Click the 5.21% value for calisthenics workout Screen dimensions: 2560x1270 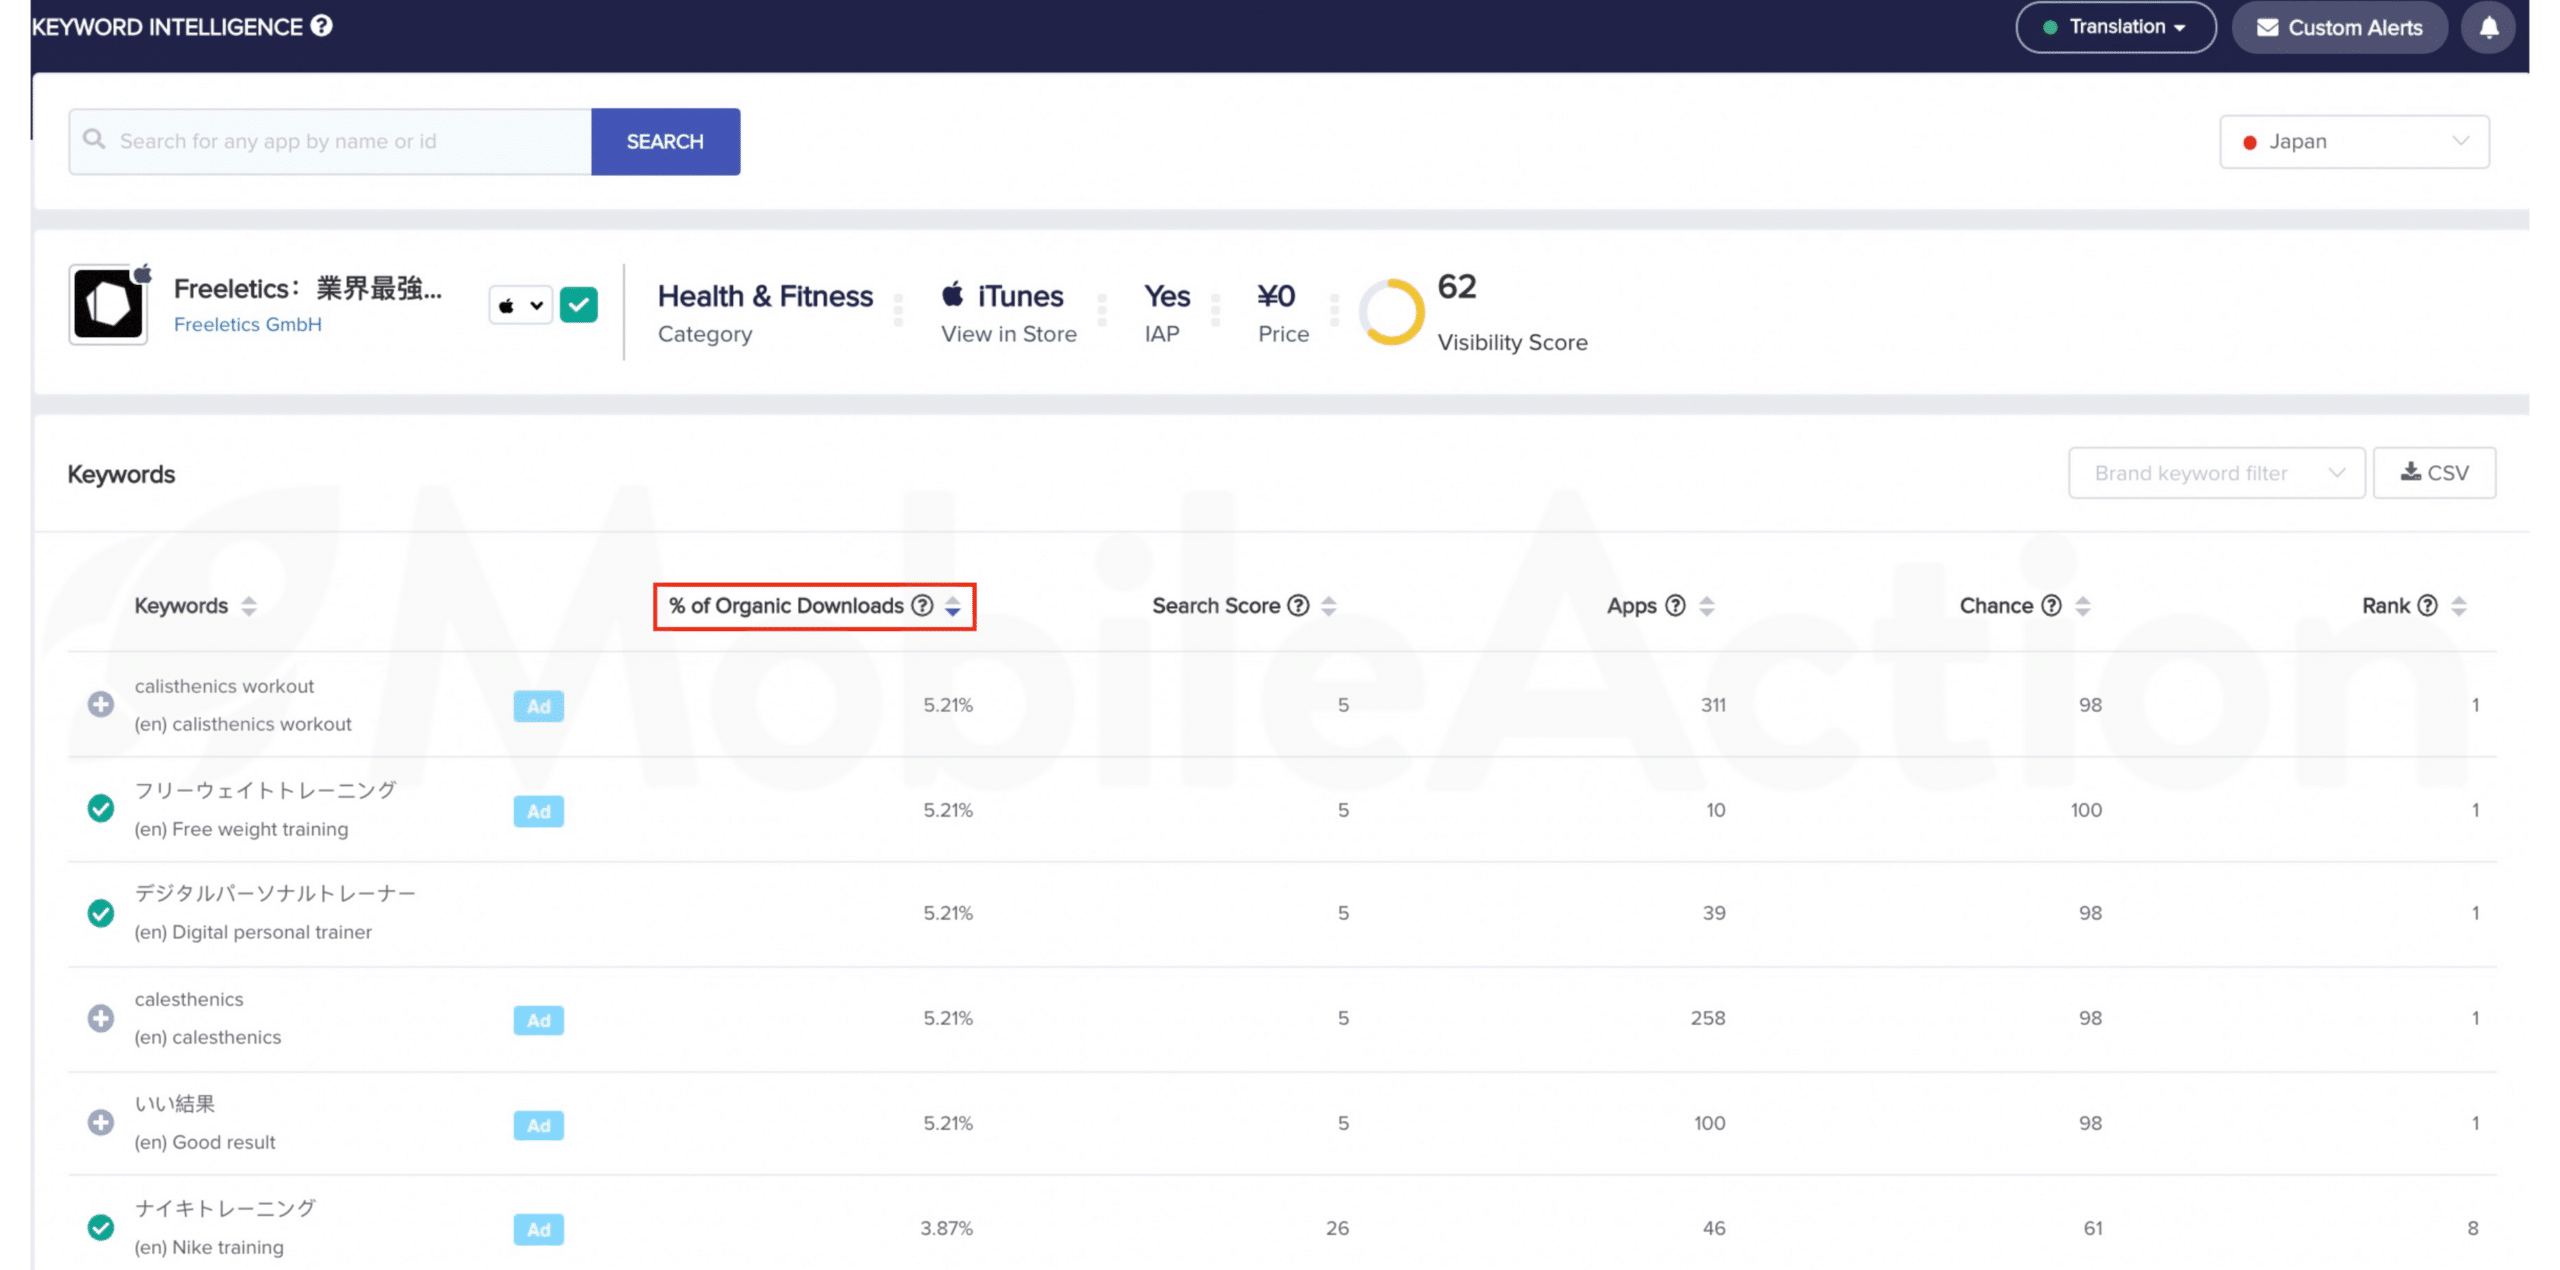[x=948, y=705]
